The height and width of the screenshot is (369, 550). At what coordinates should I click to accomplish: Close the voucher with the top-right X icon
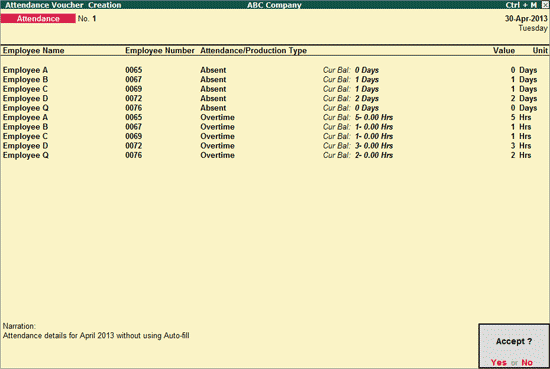(545, 5)
